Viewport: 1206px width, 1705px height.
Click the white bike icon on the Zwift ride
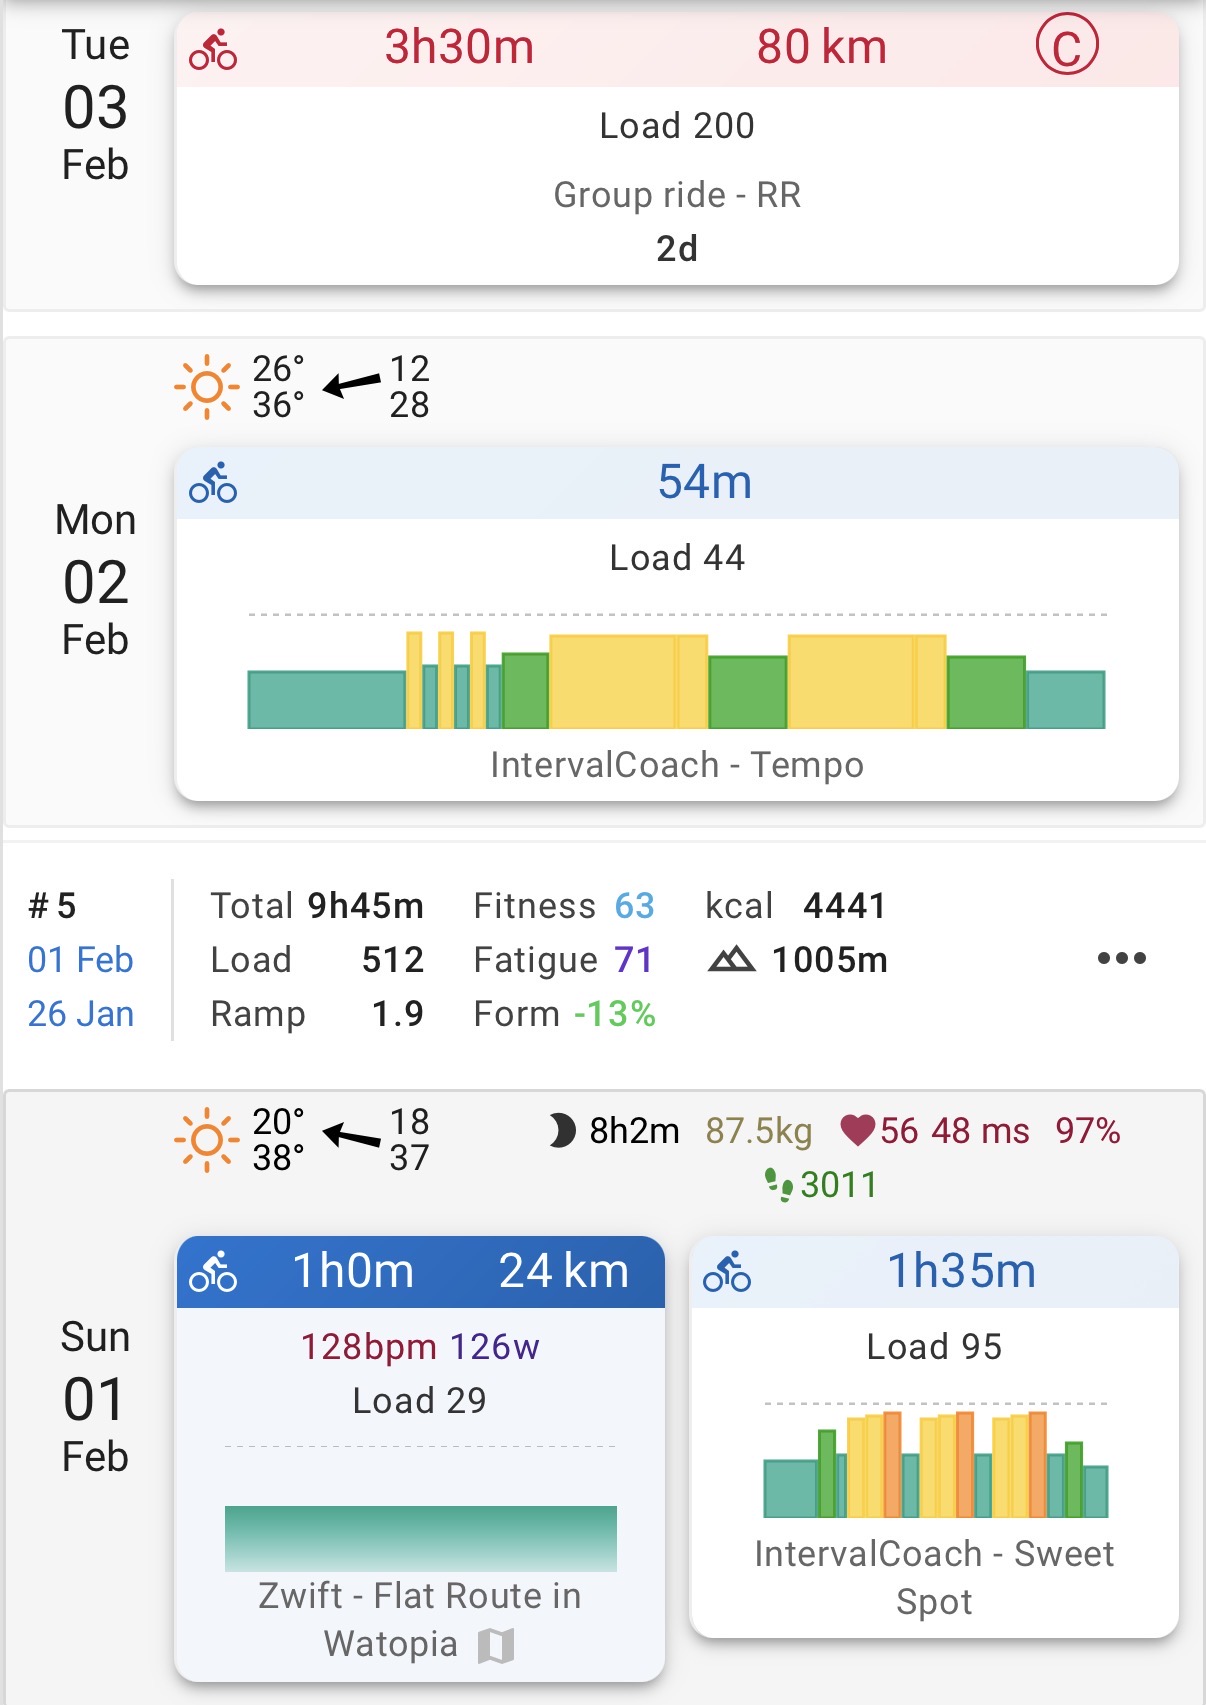pos(213,1272)
